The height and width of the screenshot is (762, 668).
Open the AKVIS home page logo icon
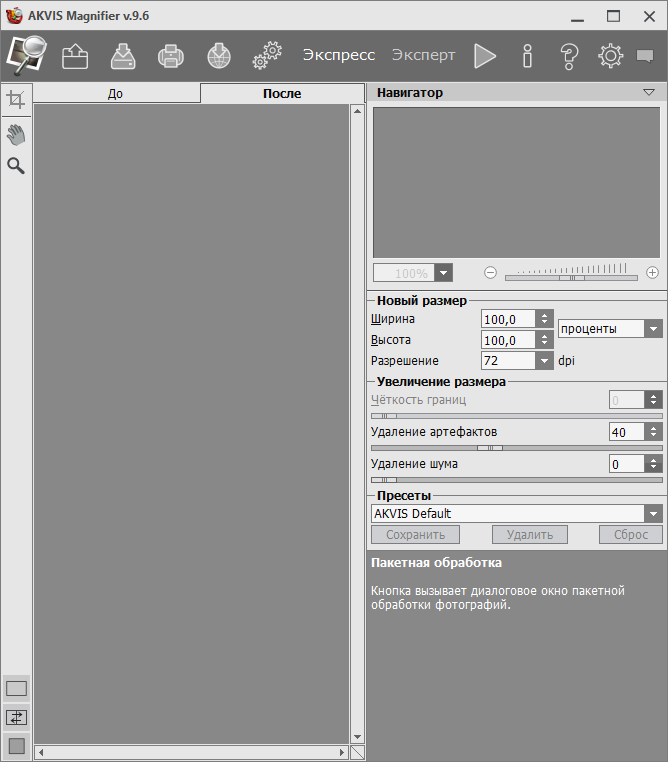coord(26,55)
